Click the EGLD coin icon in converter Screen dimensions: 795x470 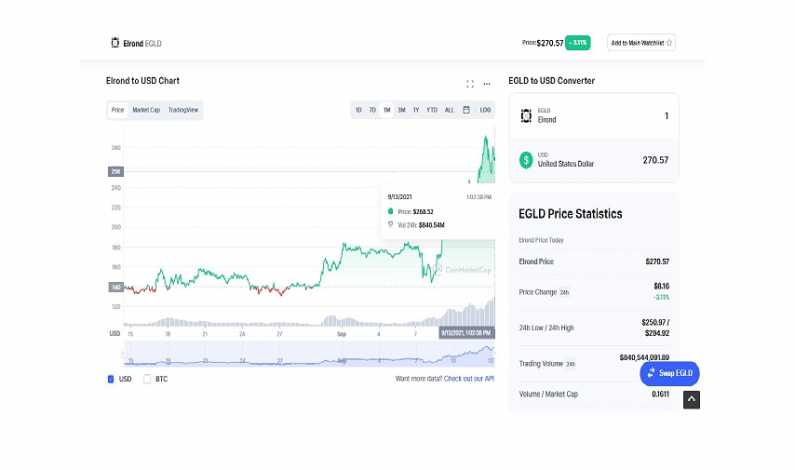526,116
